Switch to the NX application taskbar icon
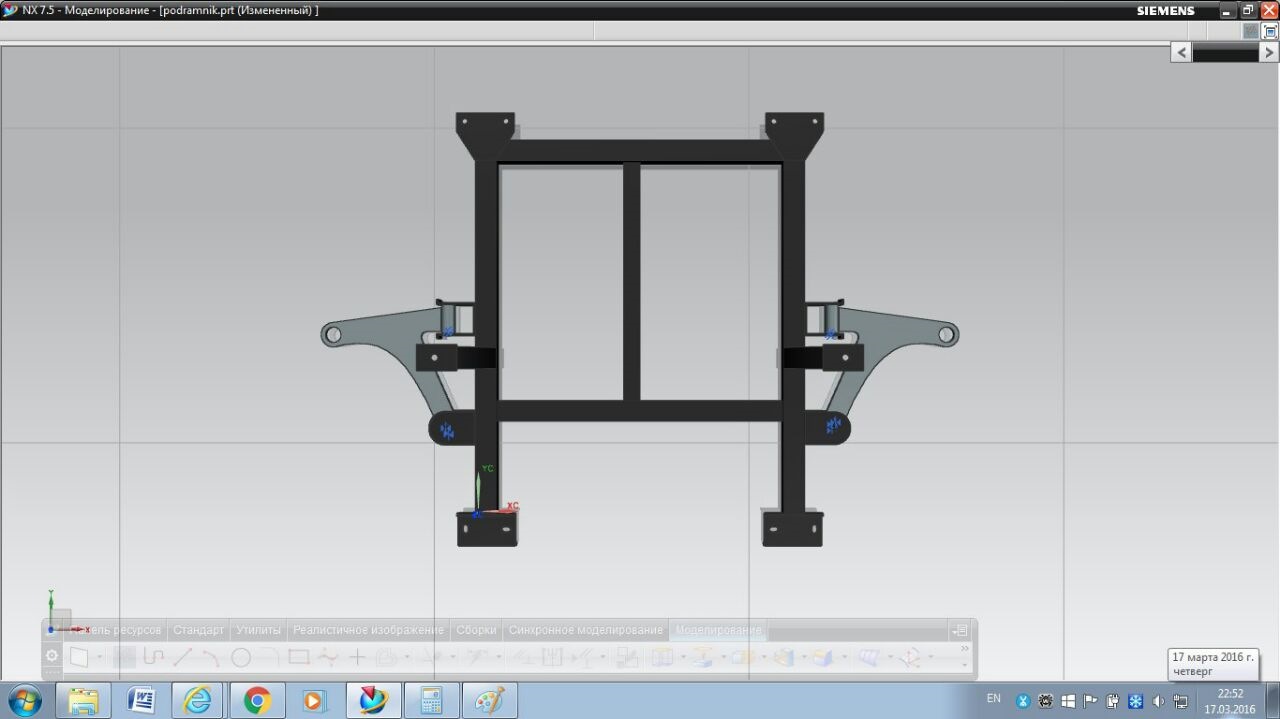1280x719 pixels. coord(373,701)
